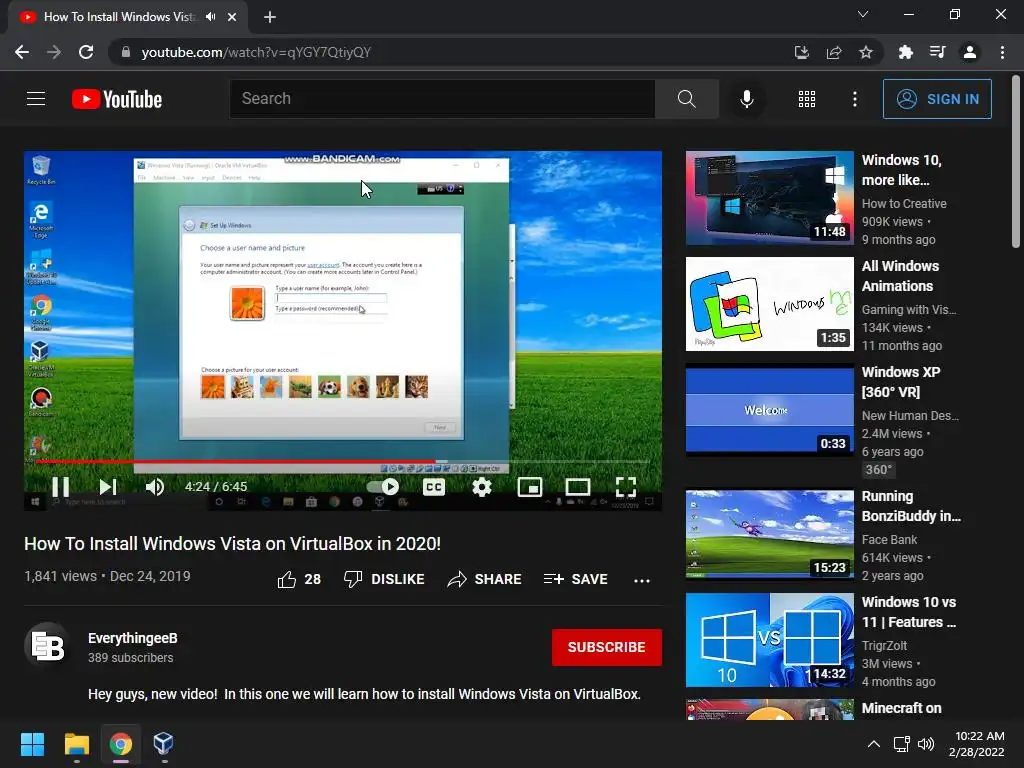This screenshot has height=768, width=1024.
Task: Seek on the red video progress bar
Action: point(343,462)
